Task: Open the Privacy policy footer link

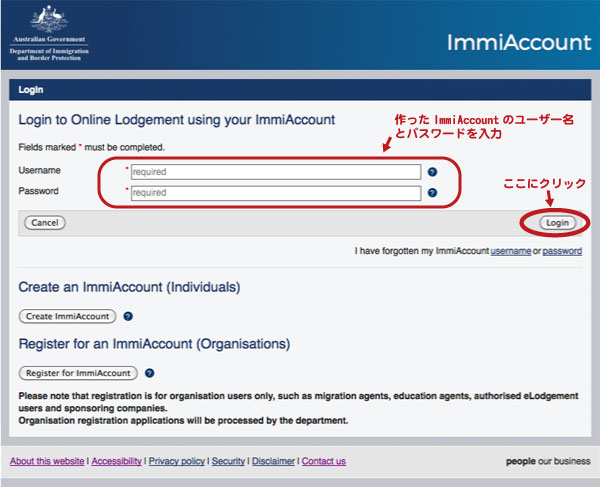Action: [177, 461]
